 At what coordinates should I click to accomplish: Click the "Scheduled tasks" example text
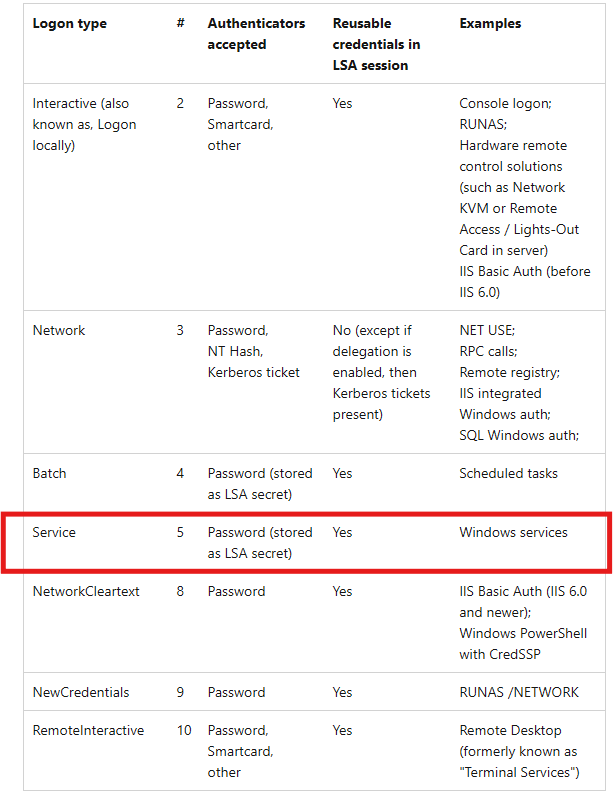coord(508,473)
